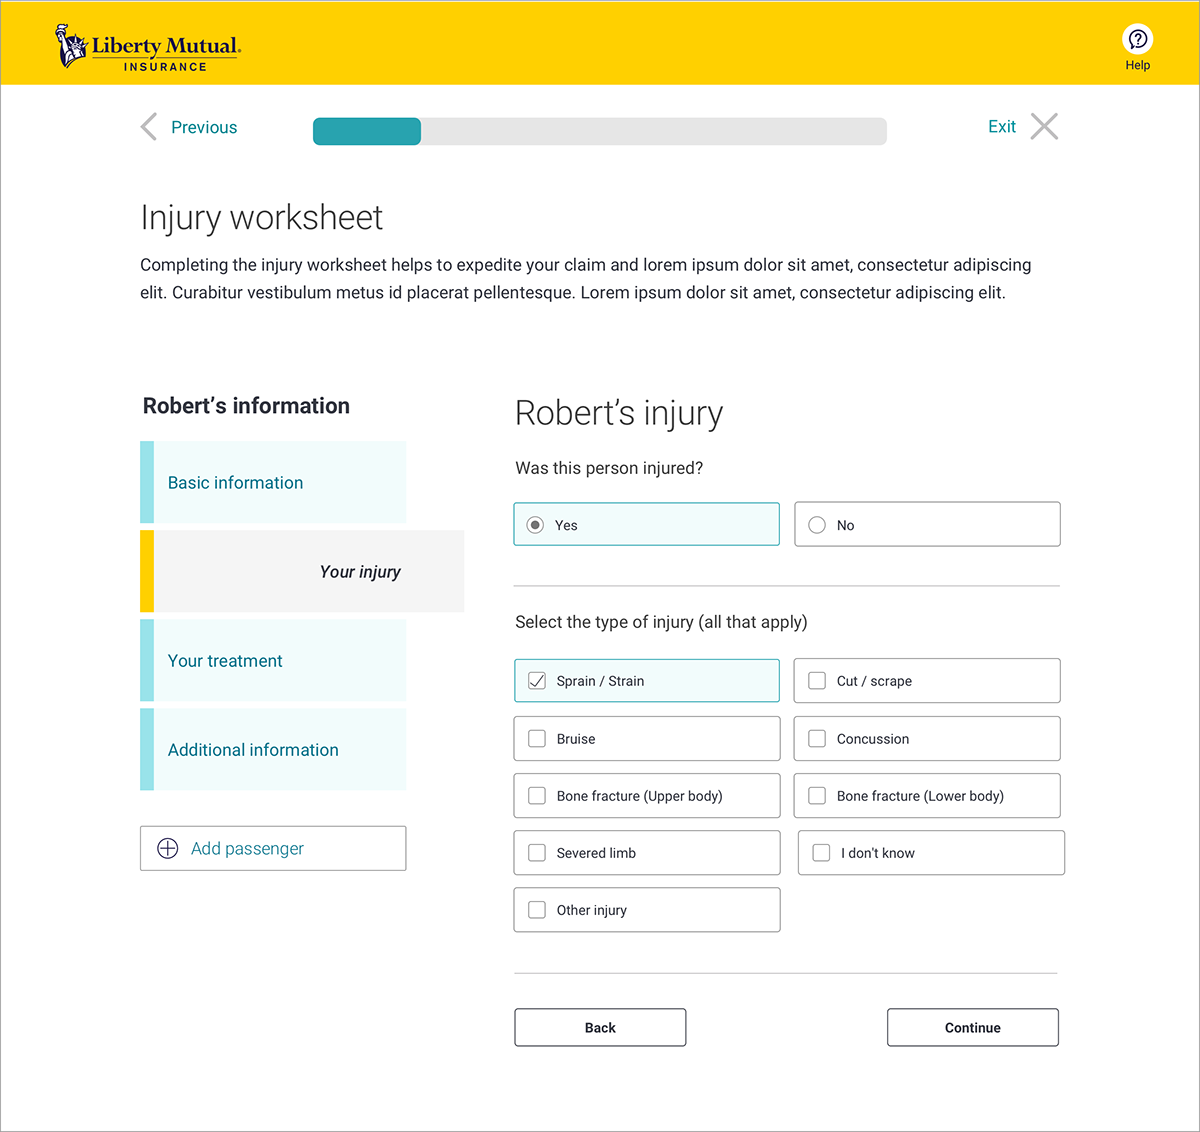Select Yes for person injured
Screen dimensions: 1200x1132
point(536,525)
